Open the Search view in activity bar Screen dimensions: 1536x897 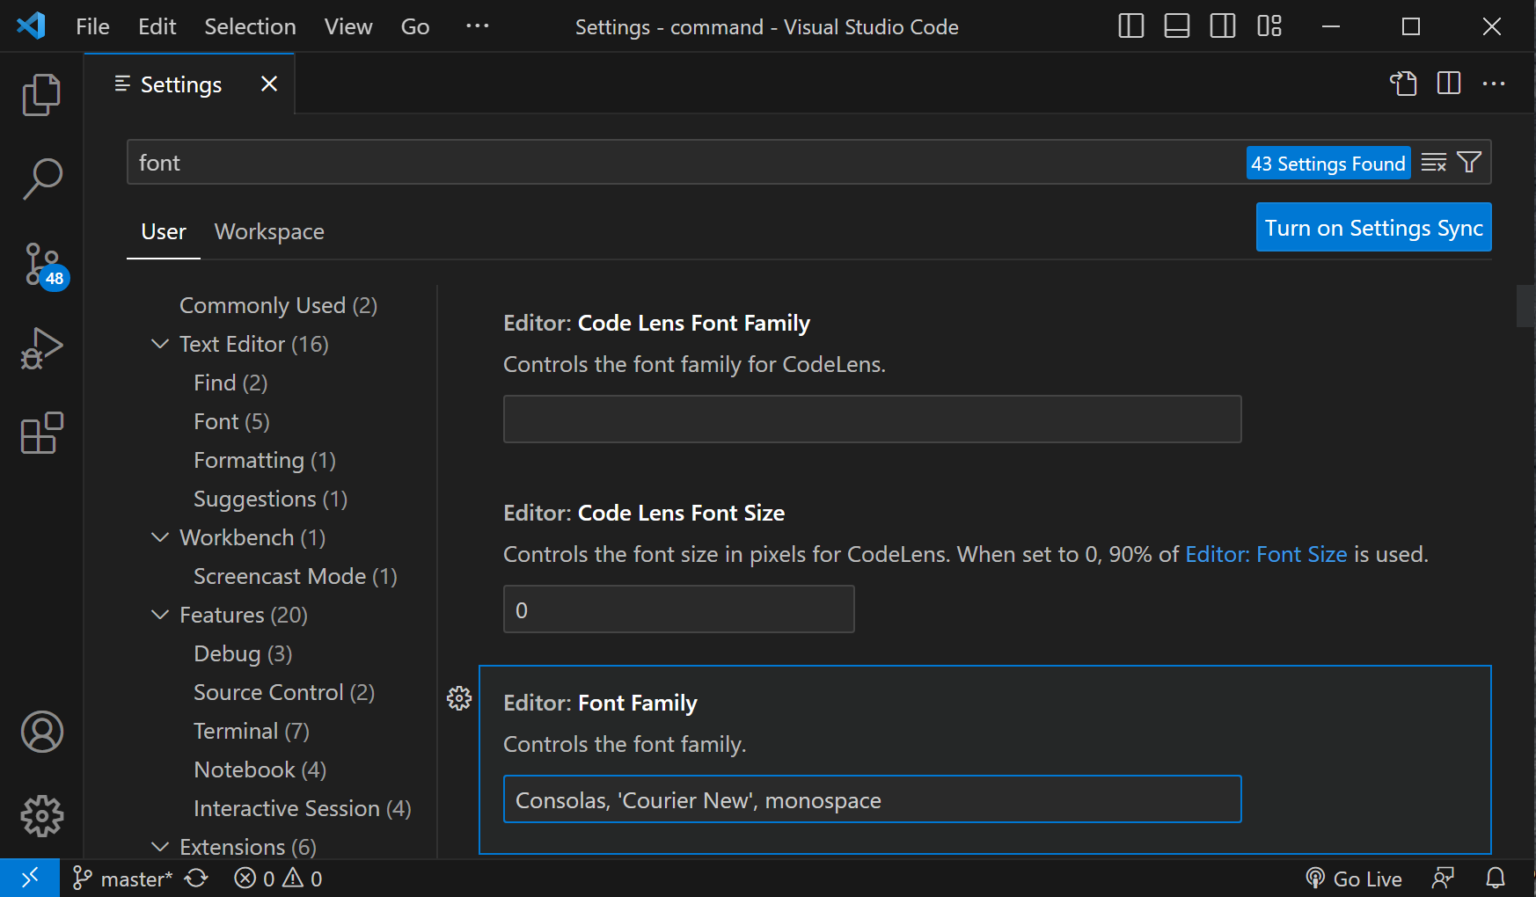tap(41, 179)
